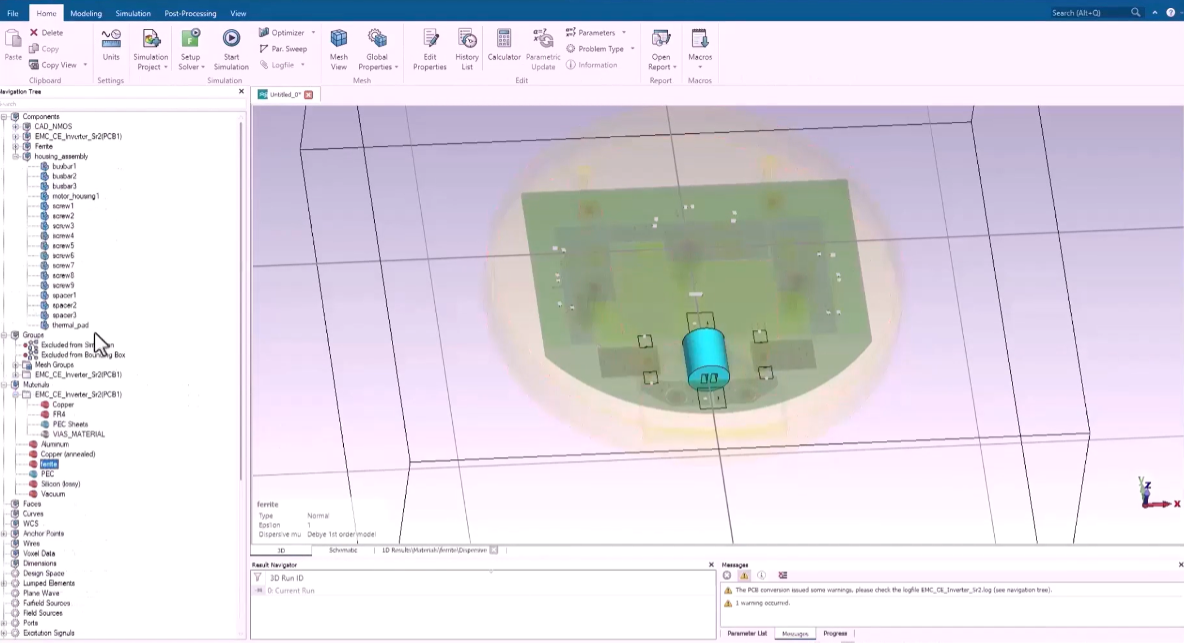Expand the CAD_NMOS component node
Screen dimensions: 1184x644
click(x=15, y=127)
